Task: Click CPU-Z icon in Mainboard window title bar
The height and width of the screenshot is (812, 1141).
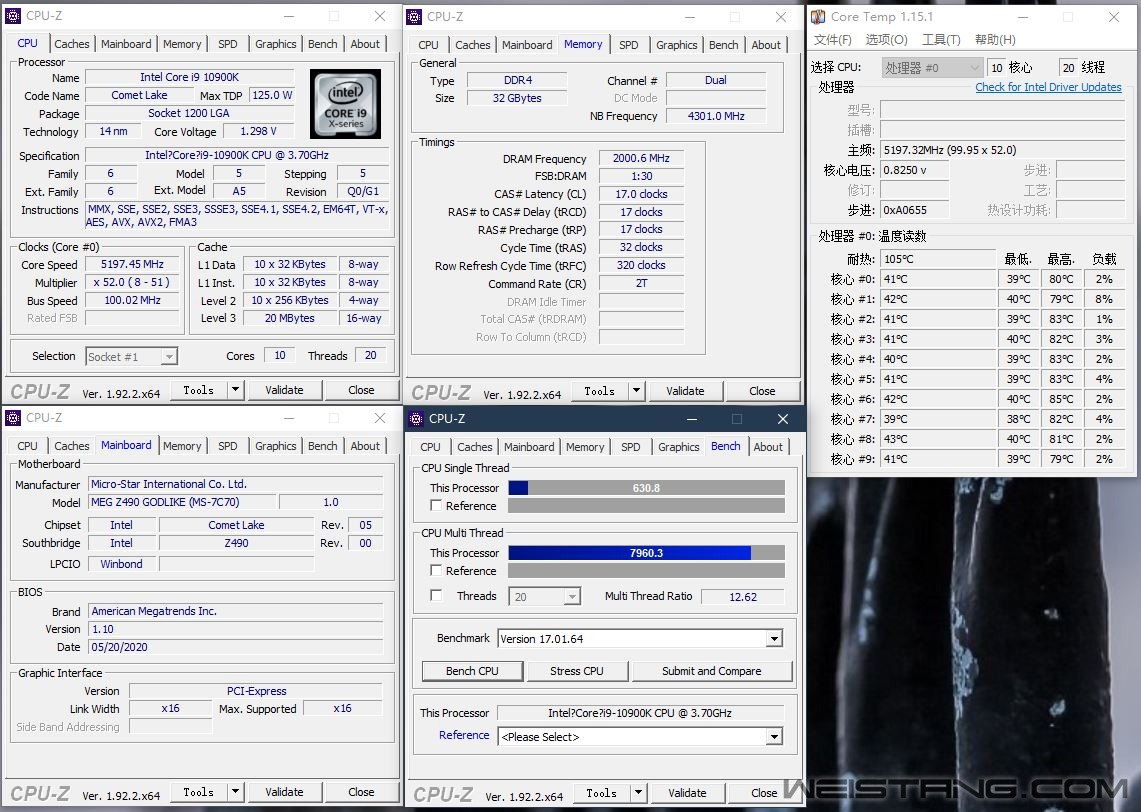Action: pos(13,418)
